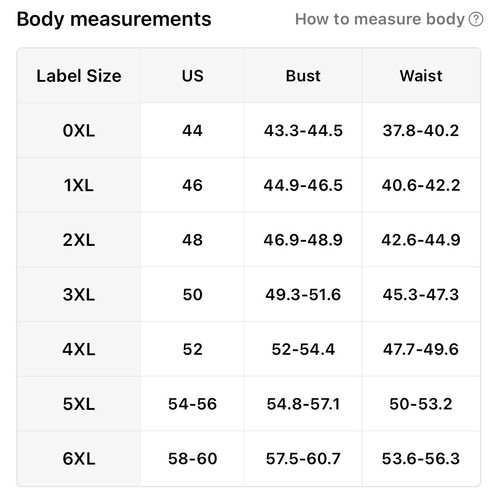The height and width of the screenshot is (493, 500).
Task: Click the 47.7-49.6 waist value
Action: 421,349
